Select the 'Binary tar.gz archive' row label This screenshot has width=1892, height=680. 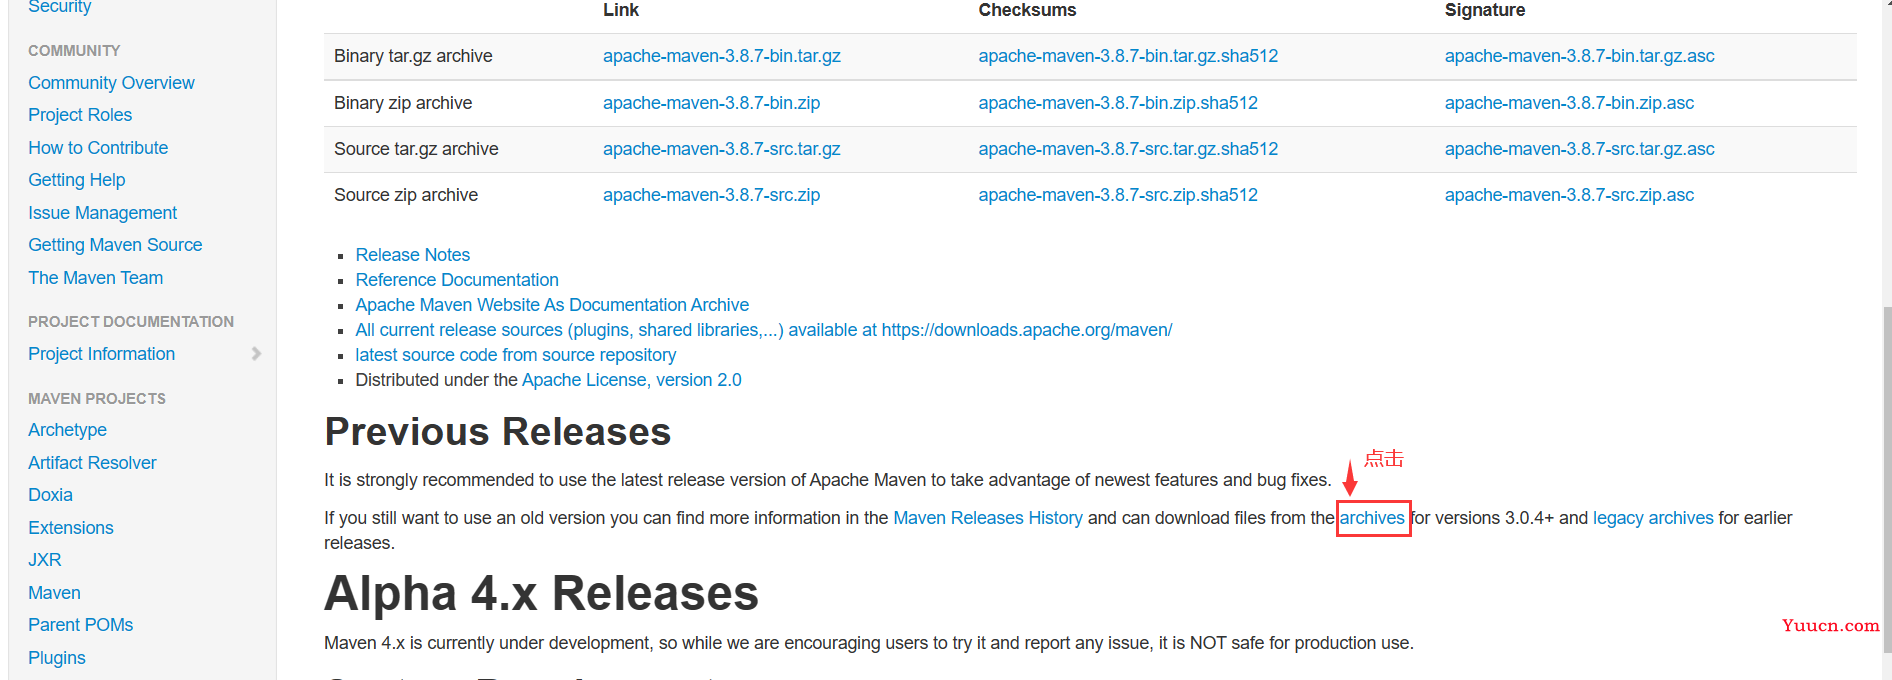(413, 56)
